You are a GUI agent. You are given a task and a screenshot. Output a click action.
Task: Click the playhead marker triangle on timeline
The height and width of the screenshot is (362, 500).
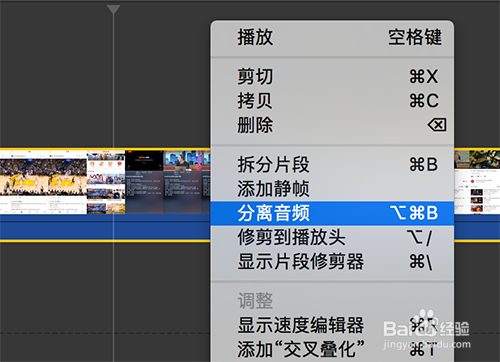pyautogui.click(x=113, y=9)
